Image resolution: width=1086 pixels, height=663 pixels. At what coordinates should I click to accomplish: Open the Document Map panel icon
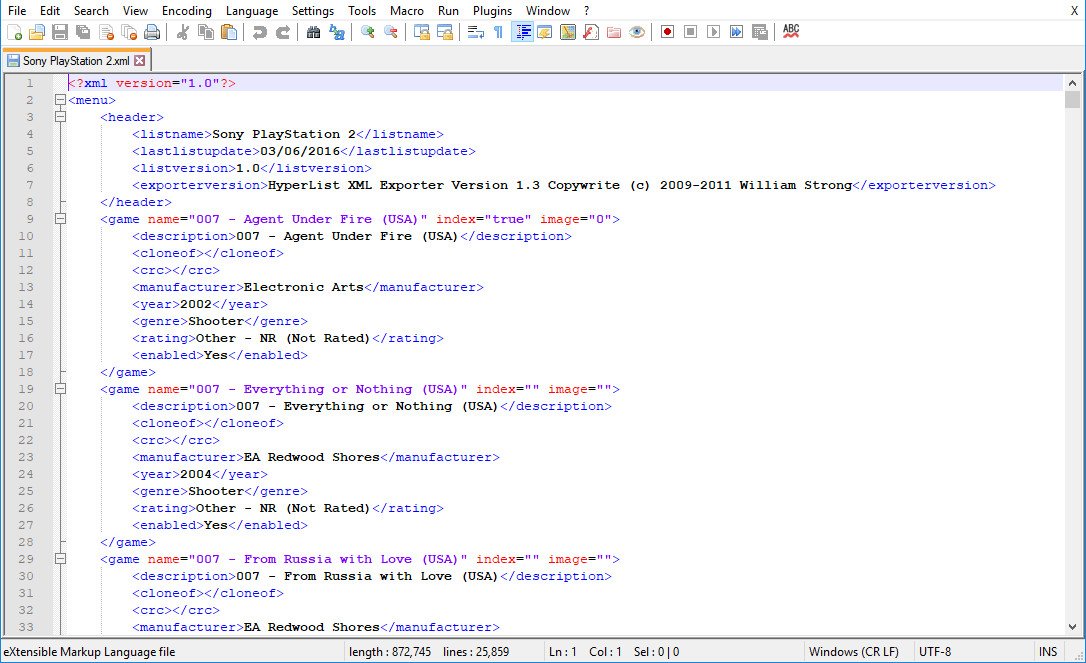(x=568, y=32)
